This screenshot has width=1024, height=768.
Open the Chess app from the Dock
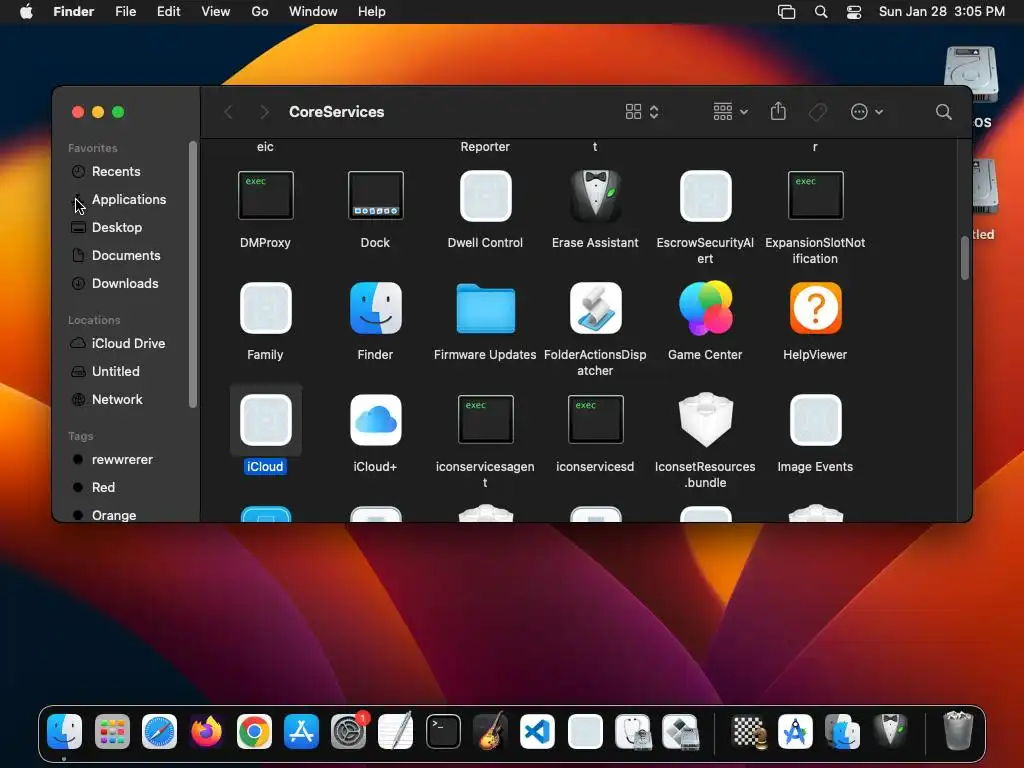tap(748, 731)
